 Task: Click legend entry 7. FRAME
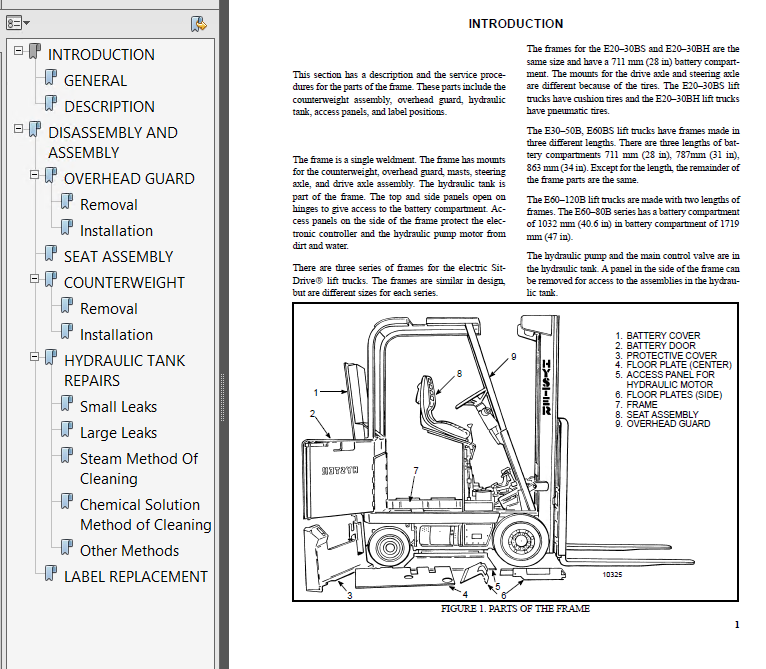636,405
